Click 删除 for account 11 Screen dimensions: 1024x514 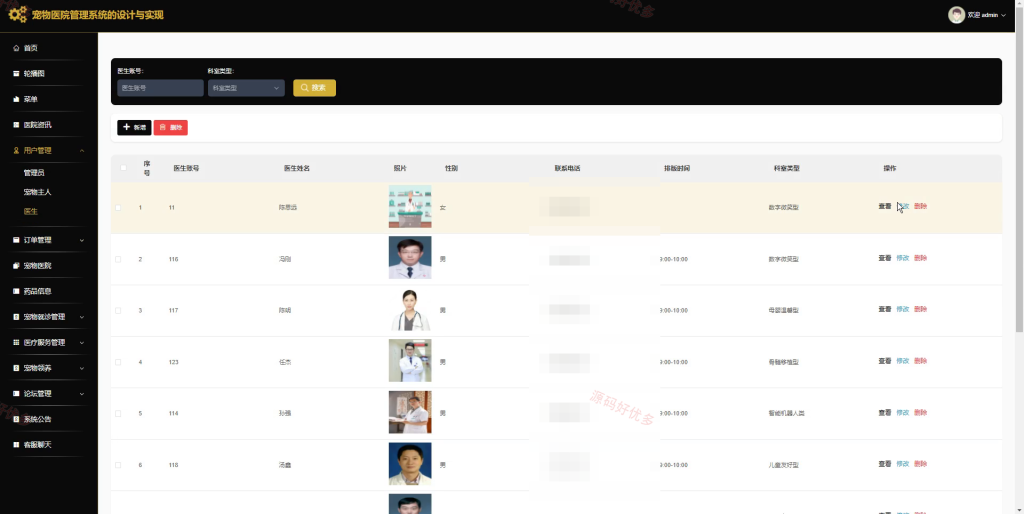pos(920,206)
